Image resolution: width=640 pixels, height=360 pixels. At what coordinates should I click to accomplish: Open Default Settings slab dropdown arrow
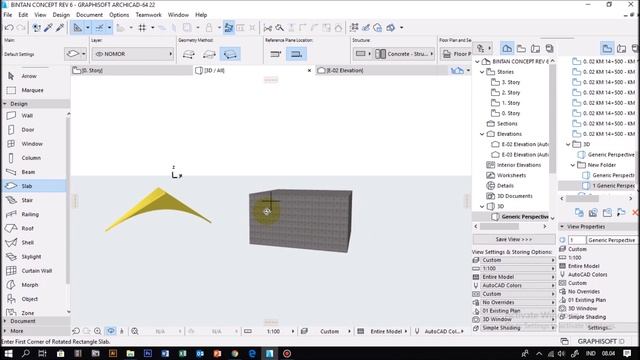pyautogui.click(x=84, y=54)
